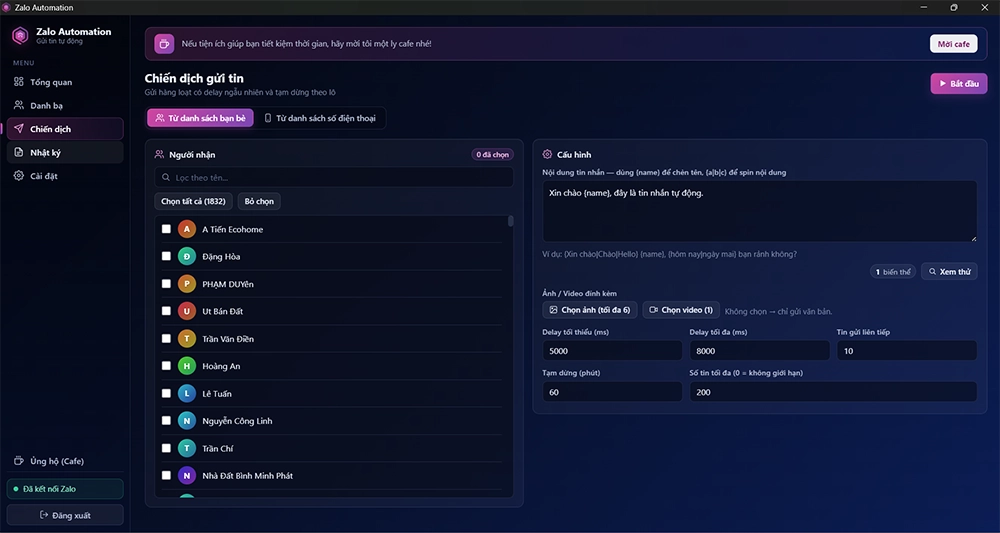
Task: Click avatar U of Ut Bán Đất
Action: point(187,311)
